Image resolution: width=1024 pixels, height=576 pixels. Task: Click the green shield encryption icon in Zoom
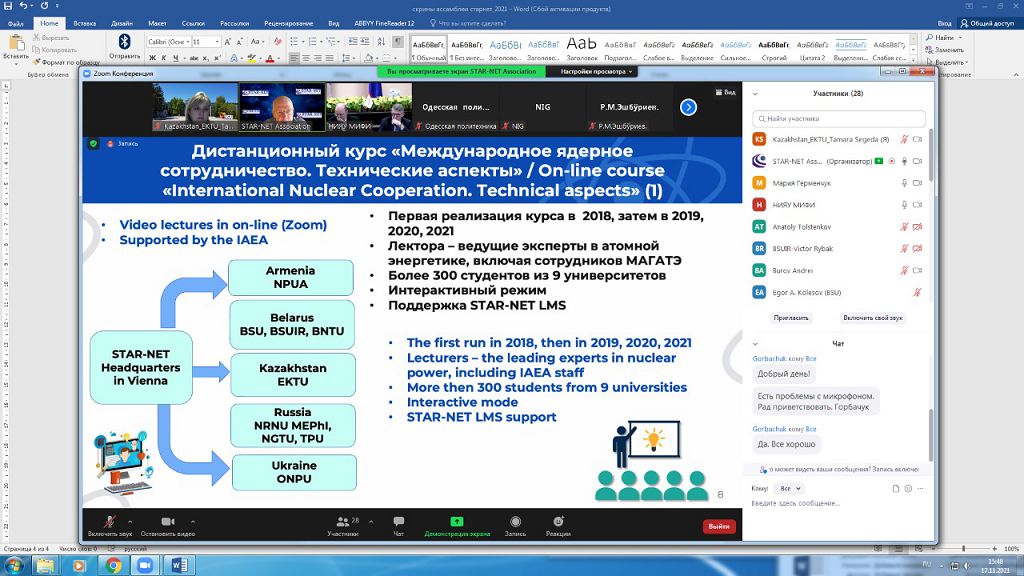[x=93, y=144]
